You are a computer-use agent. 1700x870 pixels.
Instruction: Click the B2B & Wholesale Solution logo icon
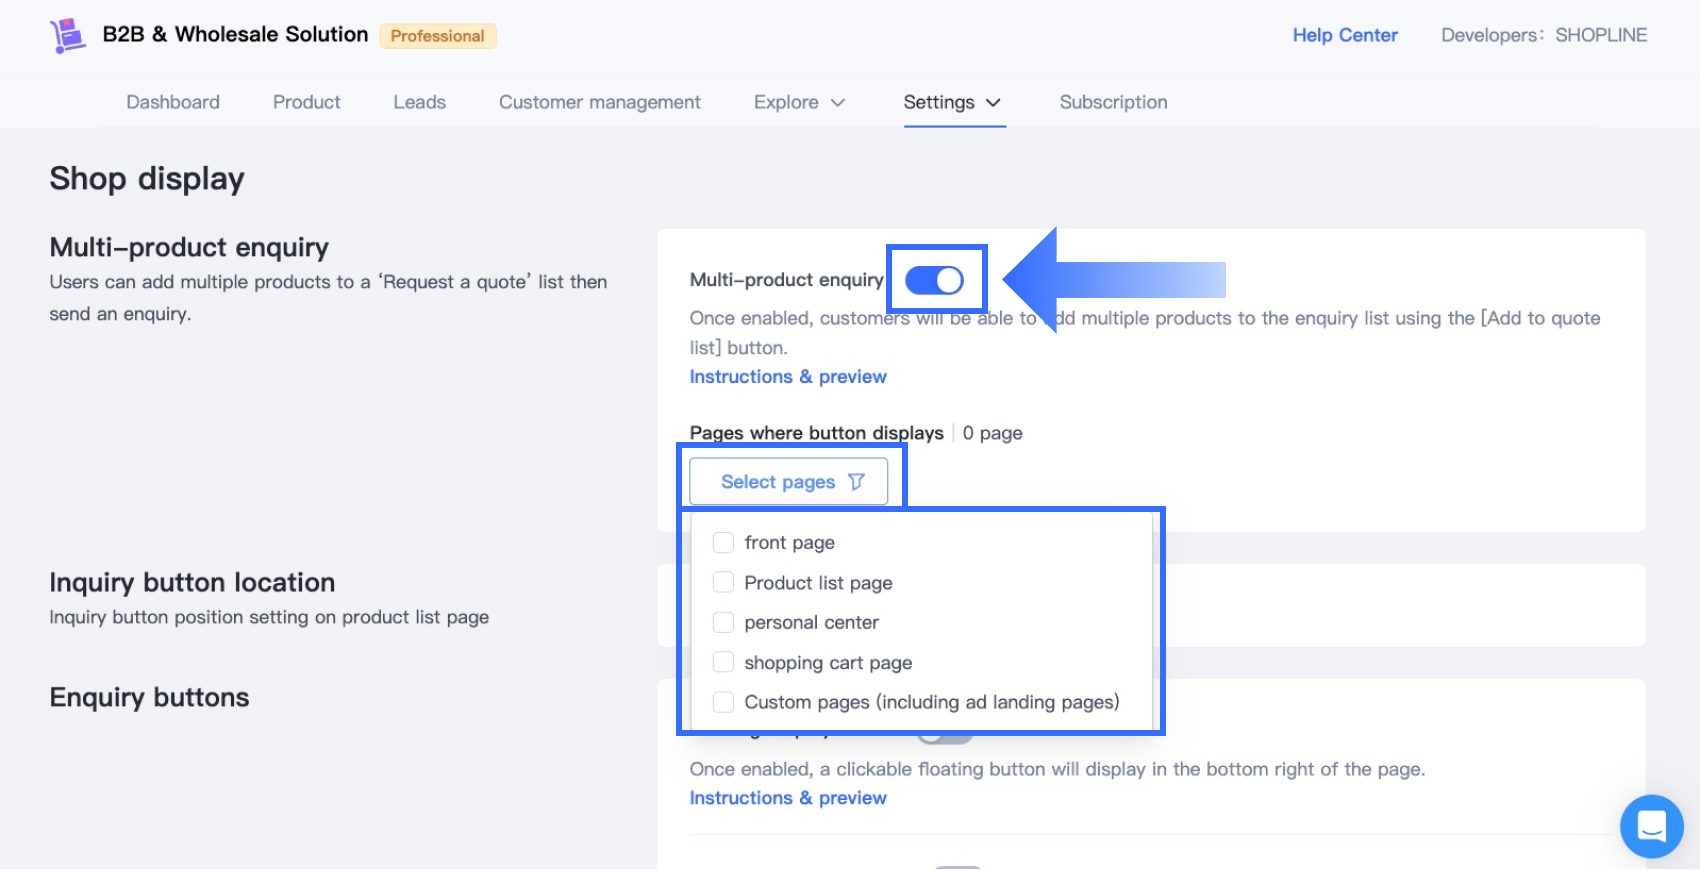(x=68, y=35)
